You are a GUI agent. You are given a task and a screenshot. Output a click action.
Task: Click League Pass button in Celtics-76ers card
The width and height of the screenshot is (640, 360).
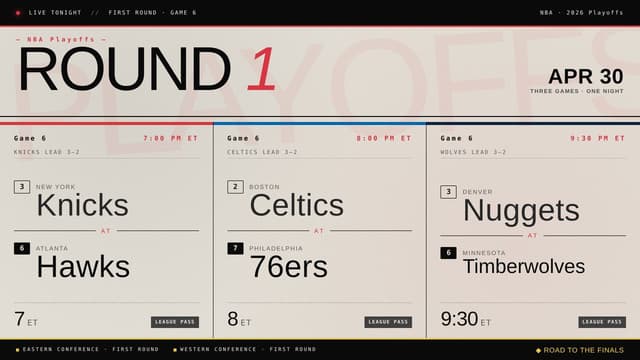tap(388, 322)
